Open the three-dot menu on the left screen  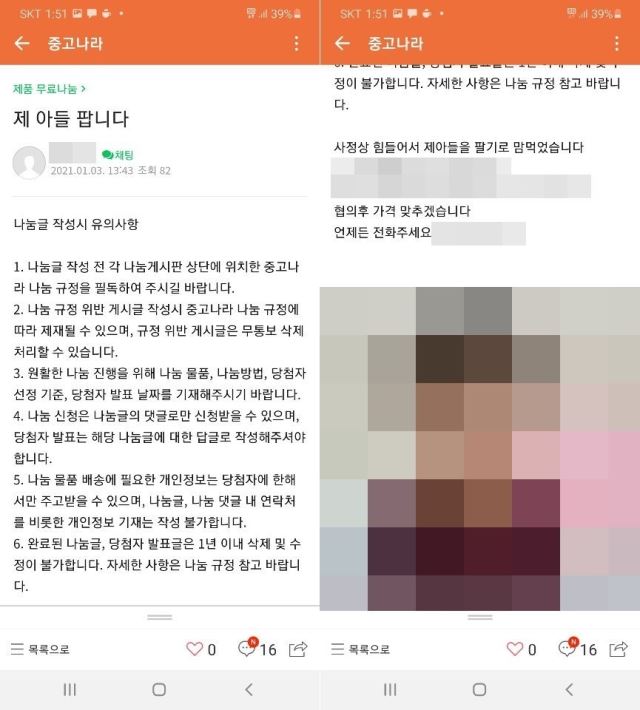pos(296,43)
